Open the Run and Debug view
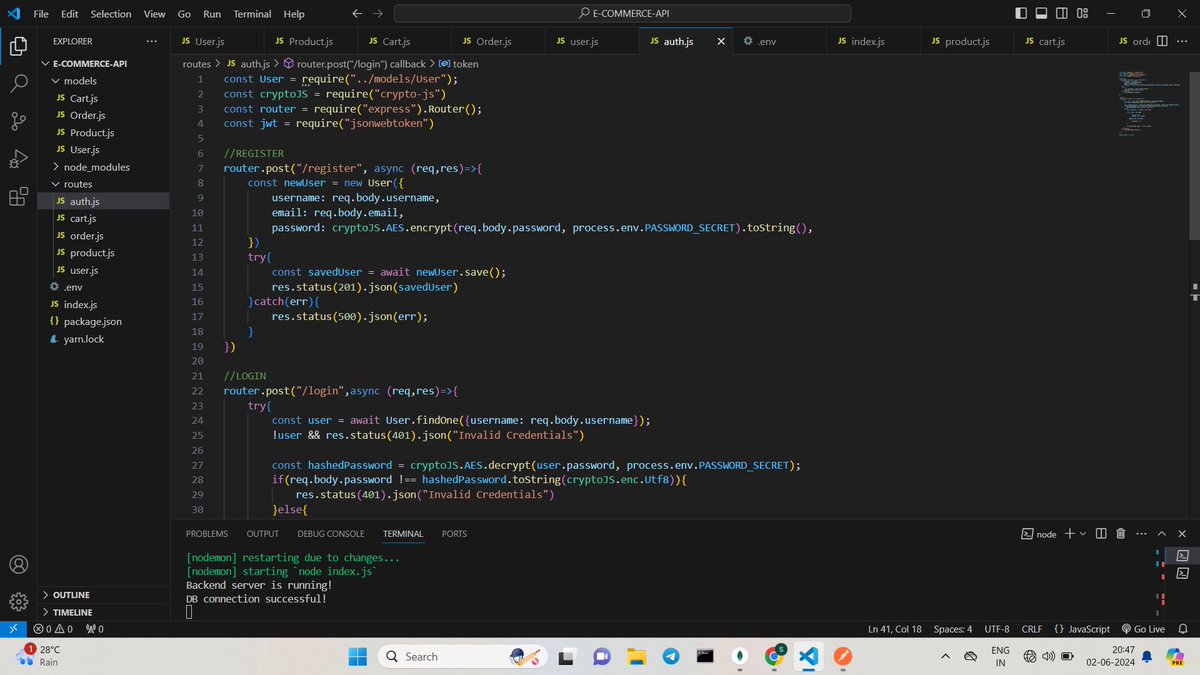The height and width of the screenshot is (675, 1200). point(18,158)
